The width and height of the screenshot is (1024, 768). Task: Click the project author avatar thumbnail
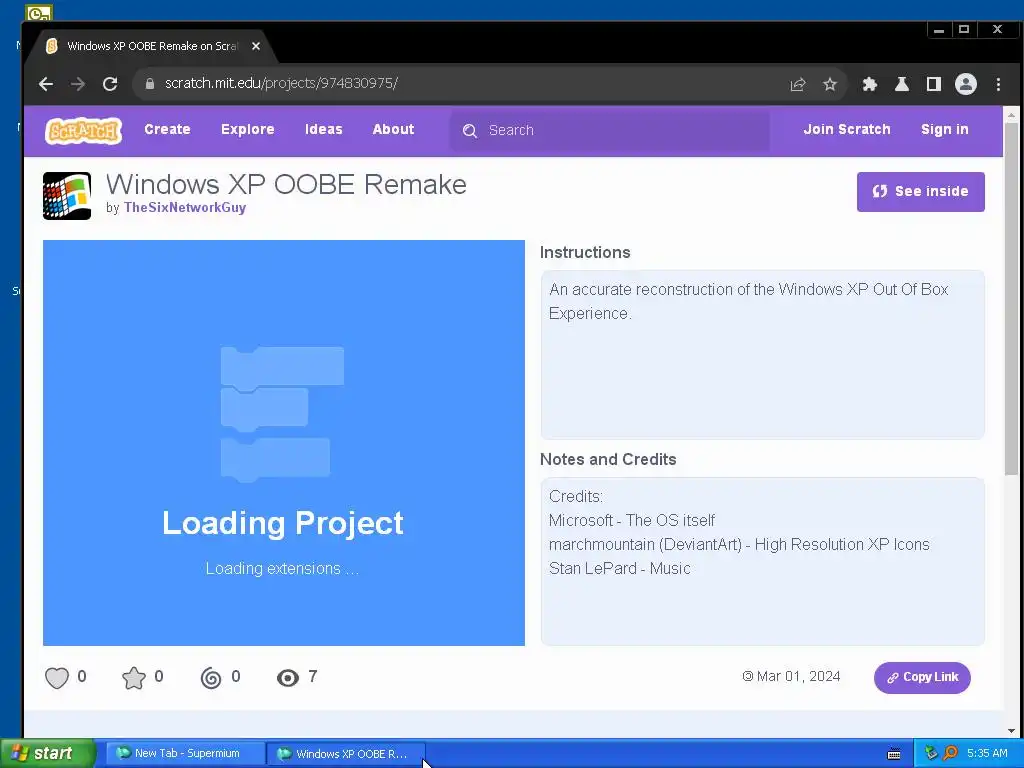tap(67, 196)
